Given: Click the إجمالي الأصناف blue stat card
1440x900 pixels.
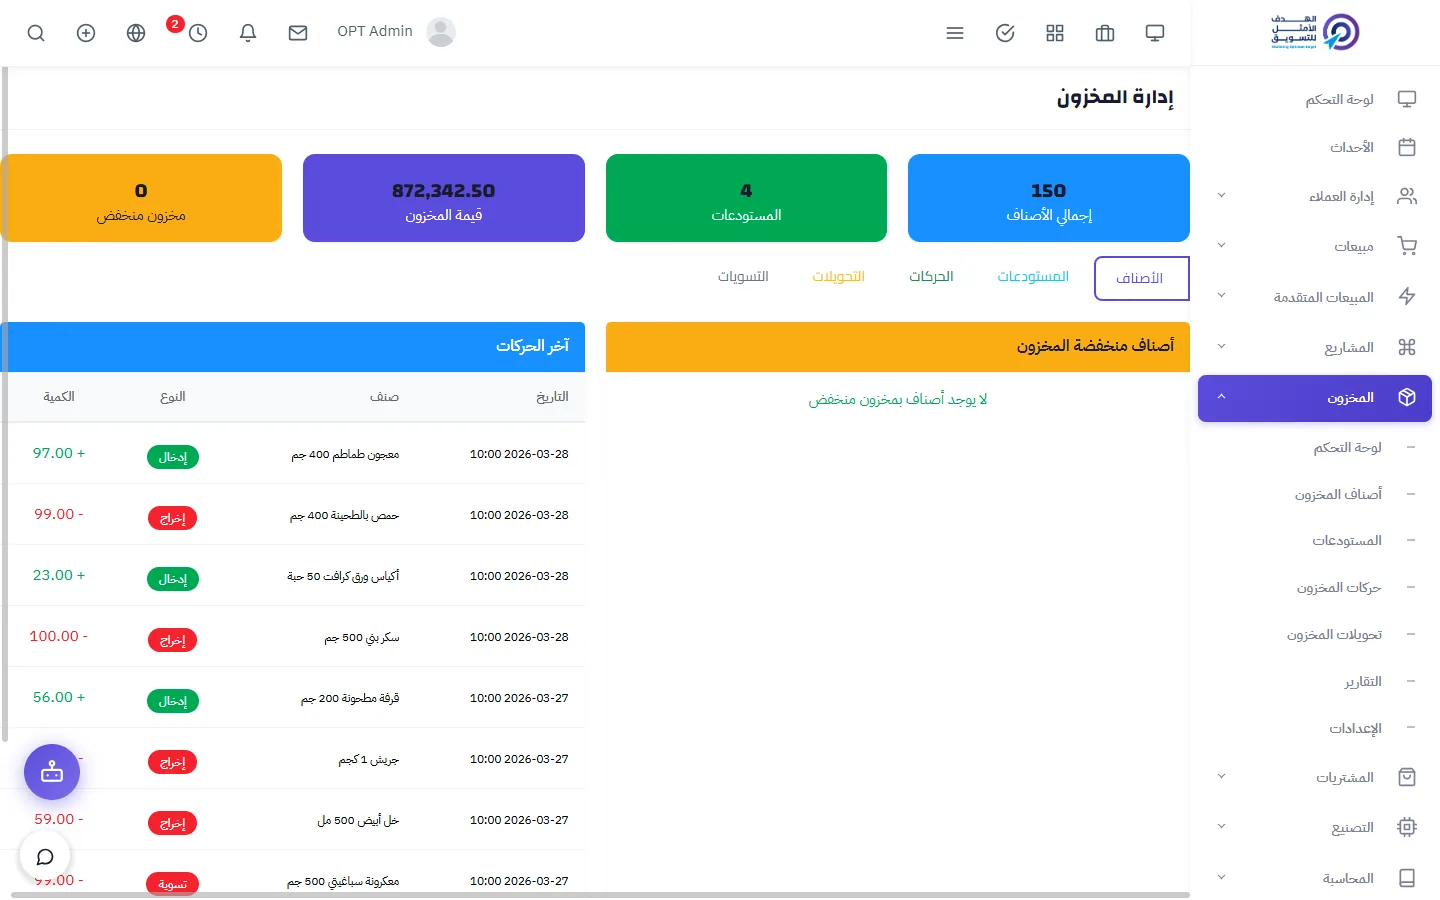Looking at the screenshot, I should 1049,198.
